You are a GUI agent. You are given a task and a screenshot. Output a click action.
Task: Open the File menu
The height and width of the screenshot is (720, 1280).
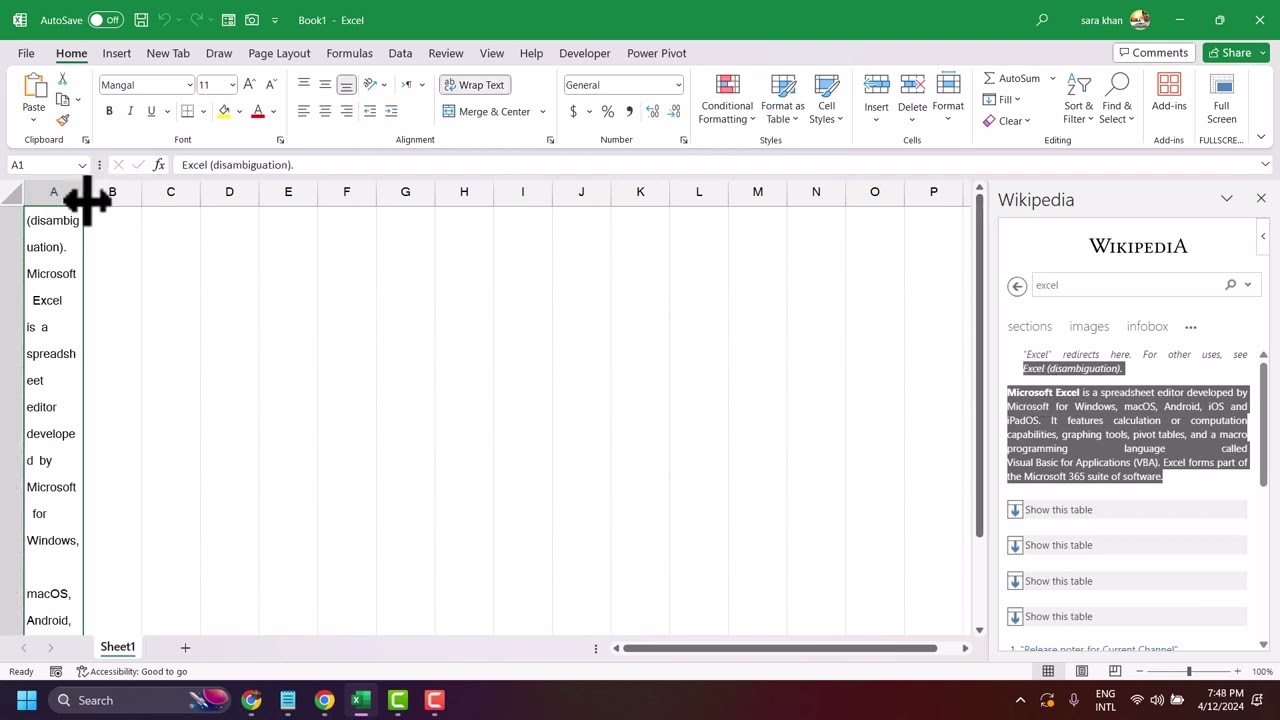(26, 53)
